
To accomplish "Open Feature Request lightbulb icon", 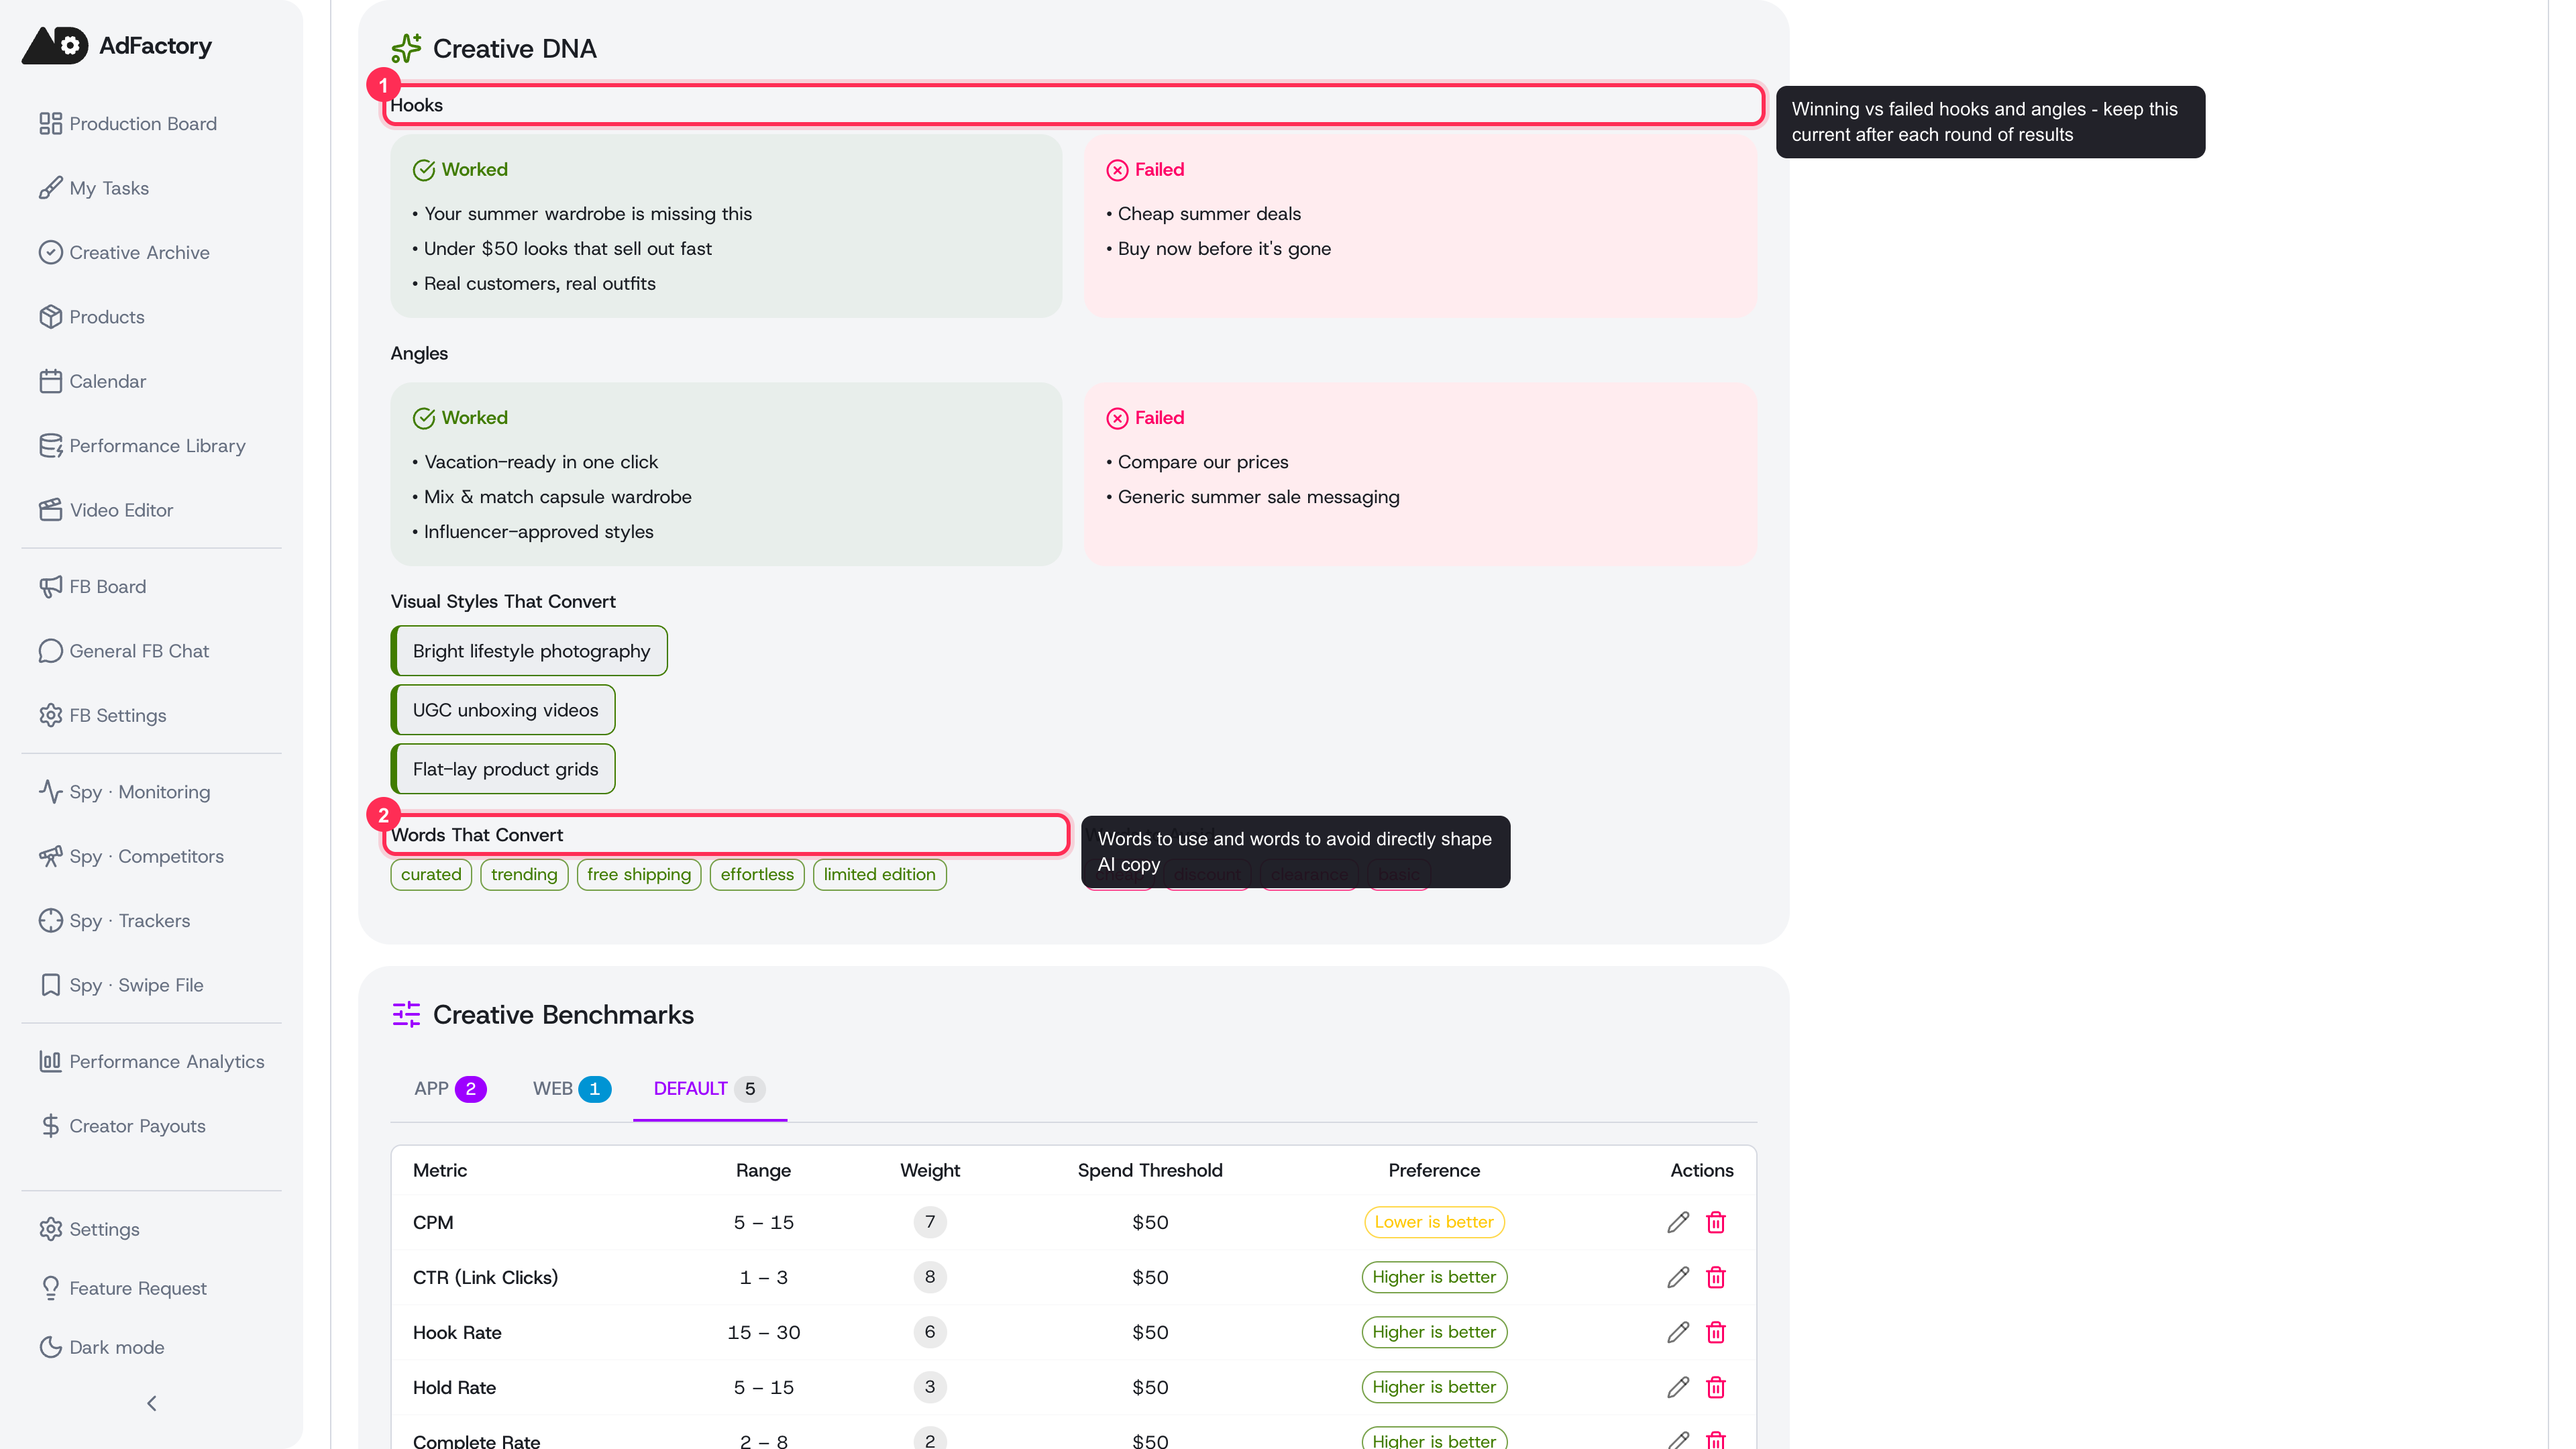I will click(50, 1288).
